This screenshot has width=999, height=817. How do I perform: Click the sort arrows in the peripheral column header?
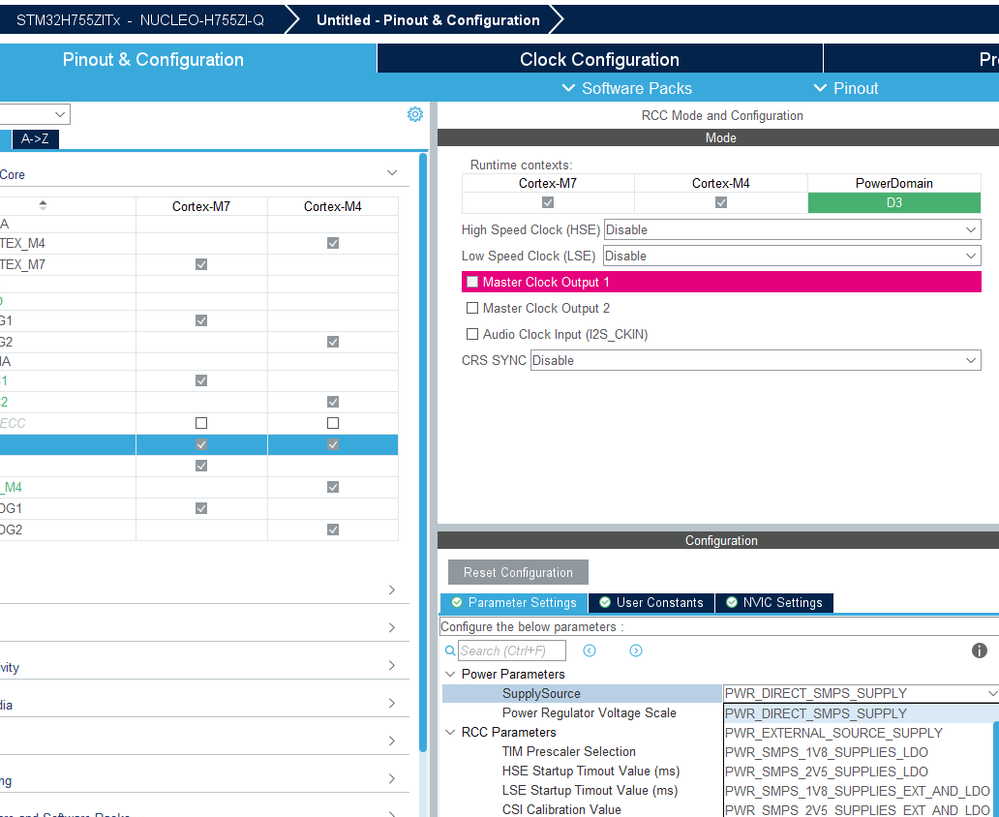(43, 205)
